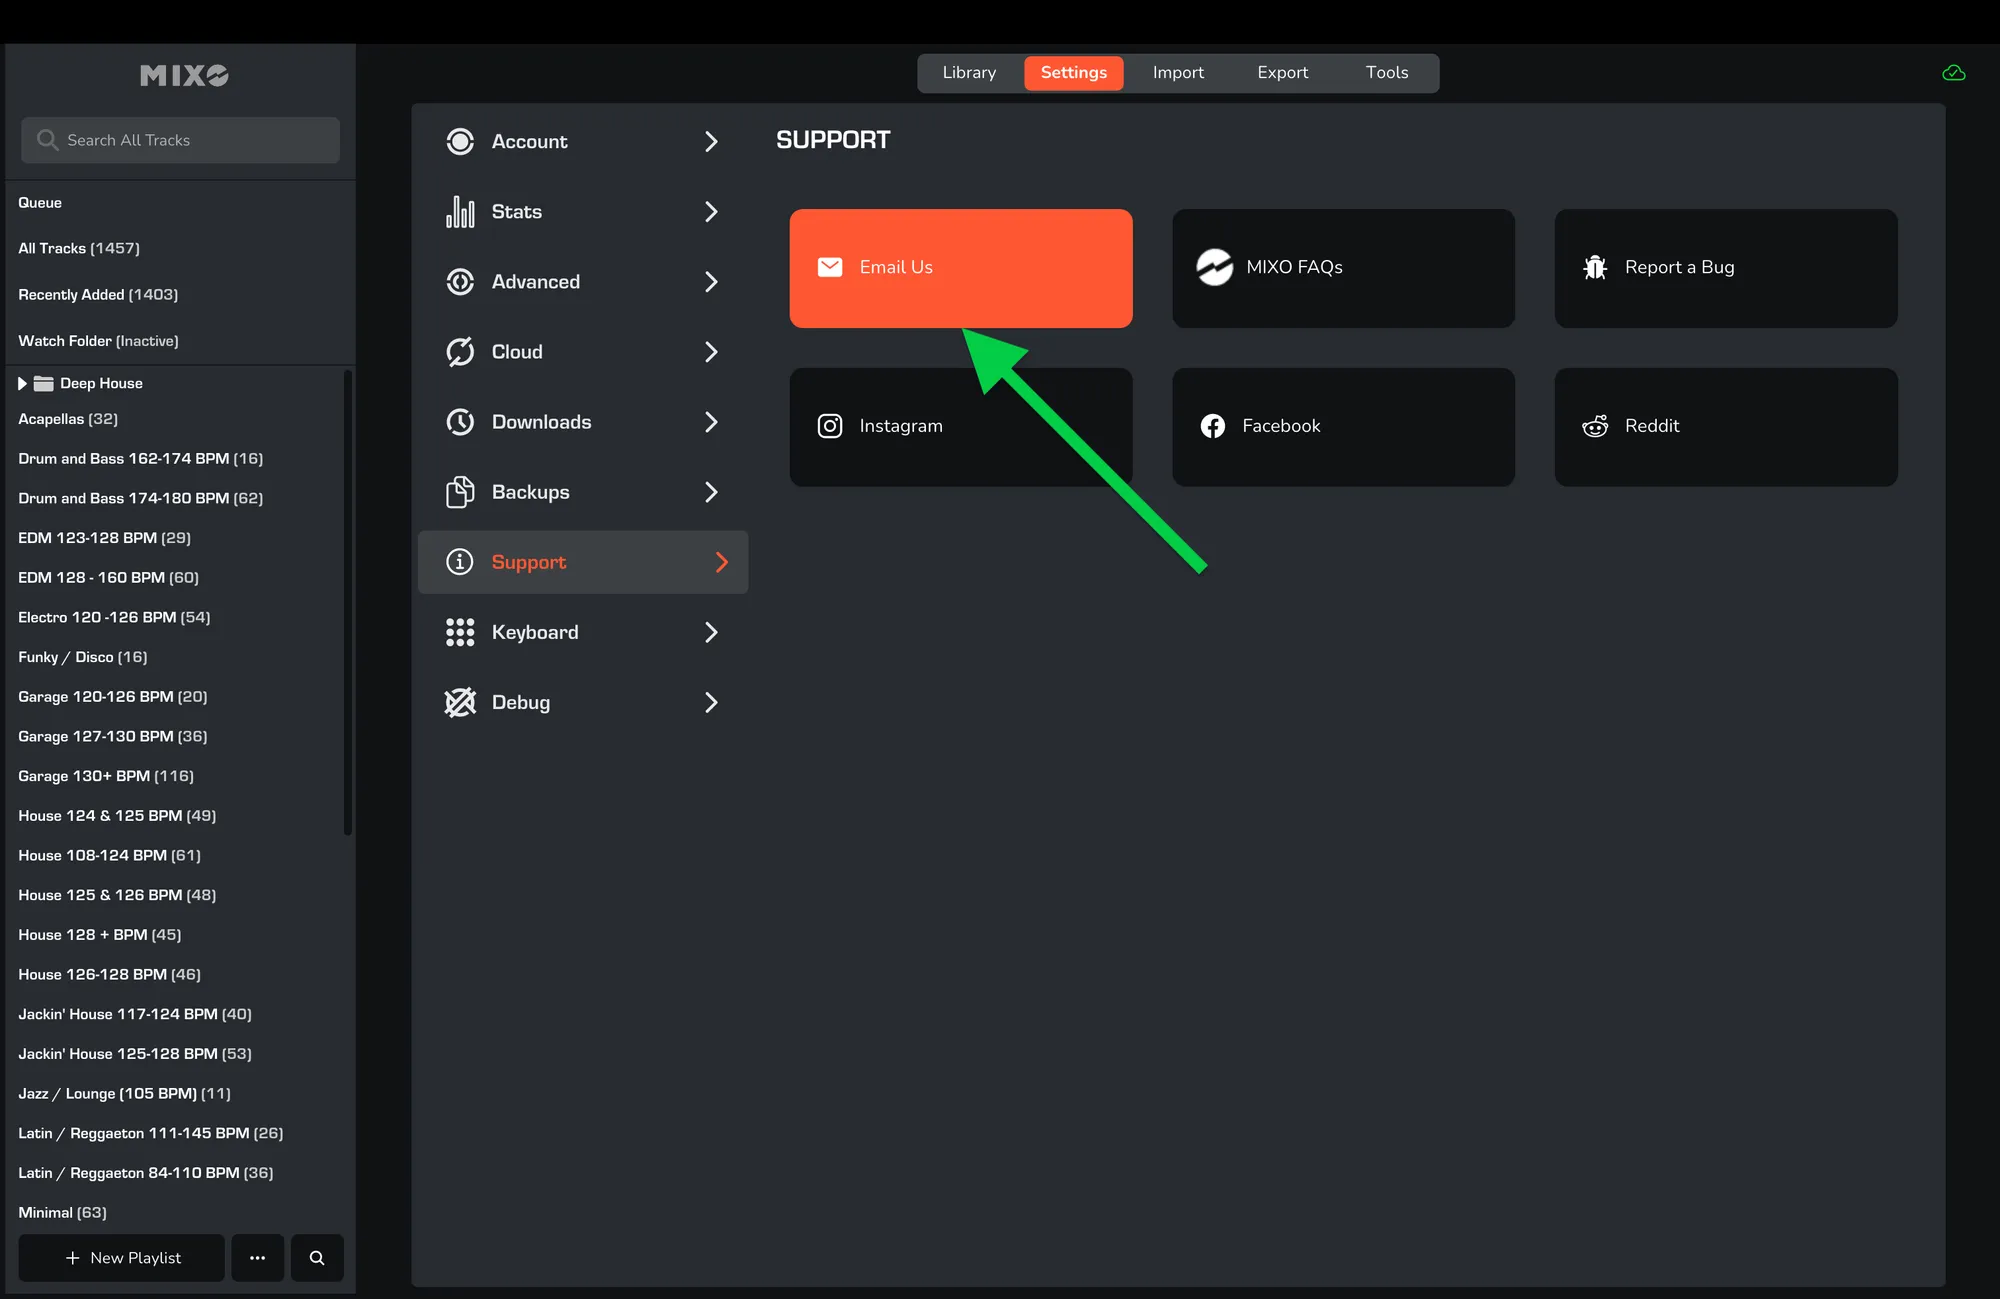This screenshot has width=2000, height=1299.
Task: Click the playlist sidebar scrollbar
Action: pyautogui.click(x=348, y=600)
